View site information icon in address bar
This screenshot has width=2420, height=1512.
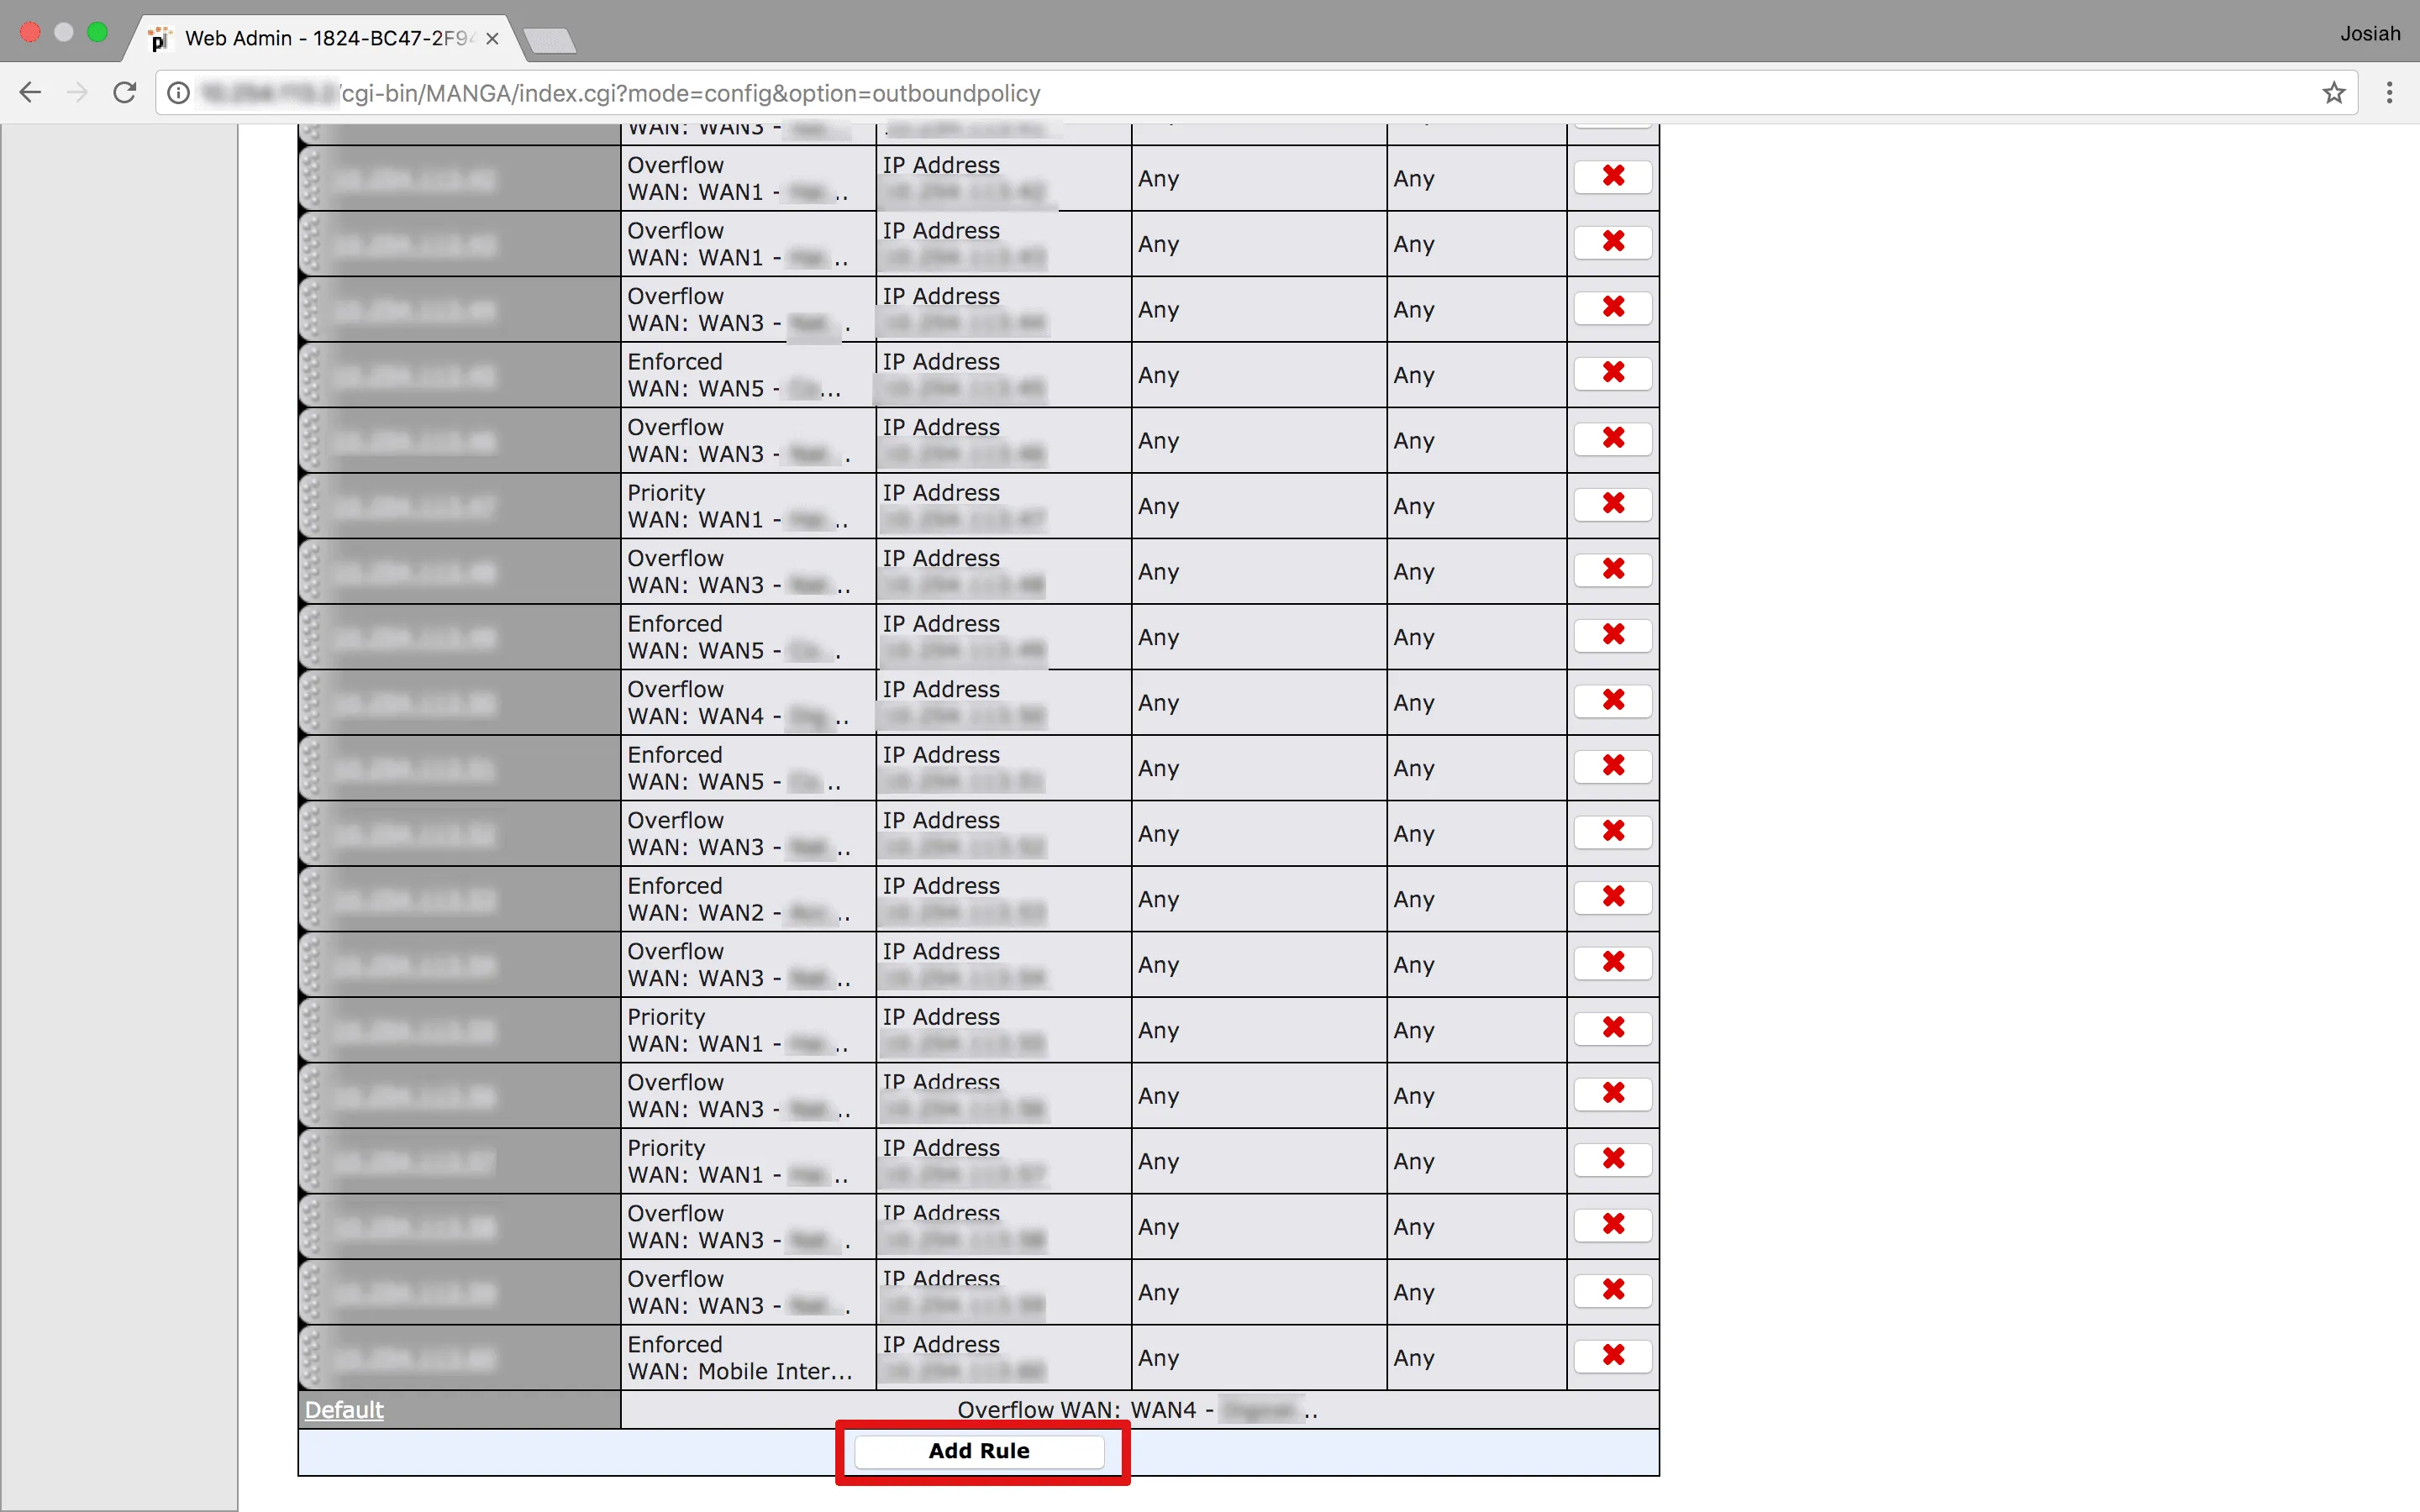178,93
